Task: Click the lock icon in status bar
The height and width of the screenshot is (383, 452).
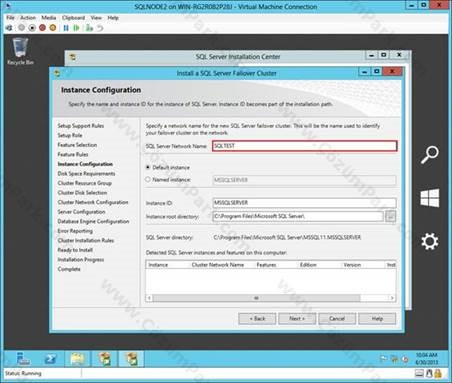Action: tap(438, 374)
